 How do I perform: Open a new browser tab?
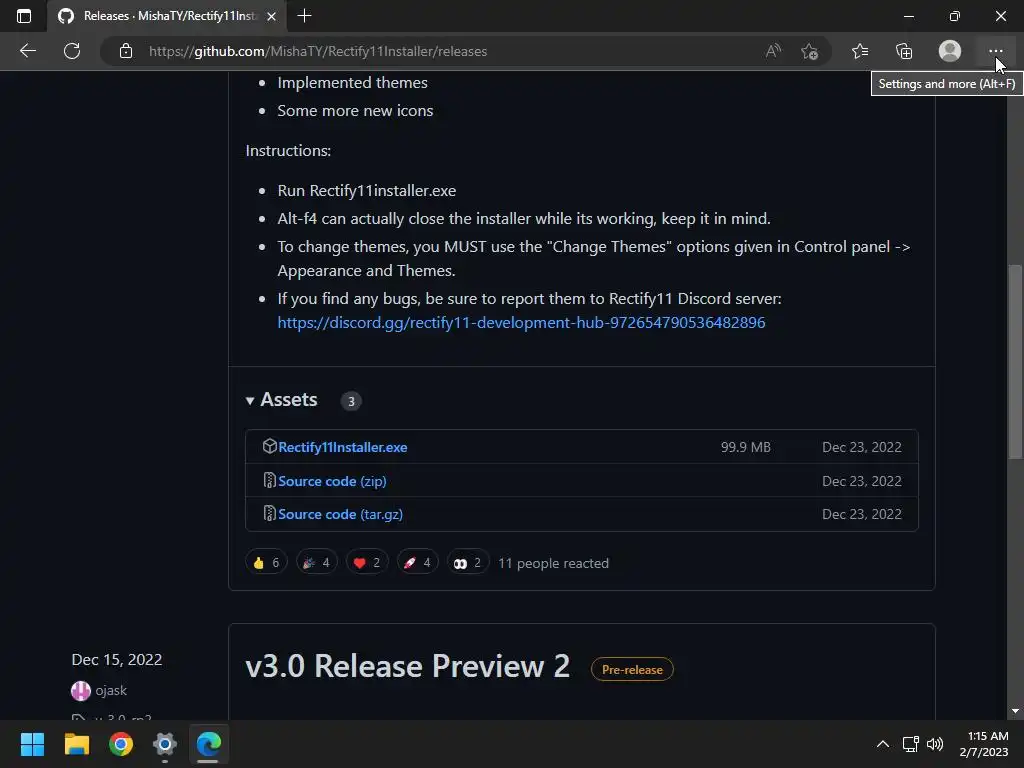point(304,16)
